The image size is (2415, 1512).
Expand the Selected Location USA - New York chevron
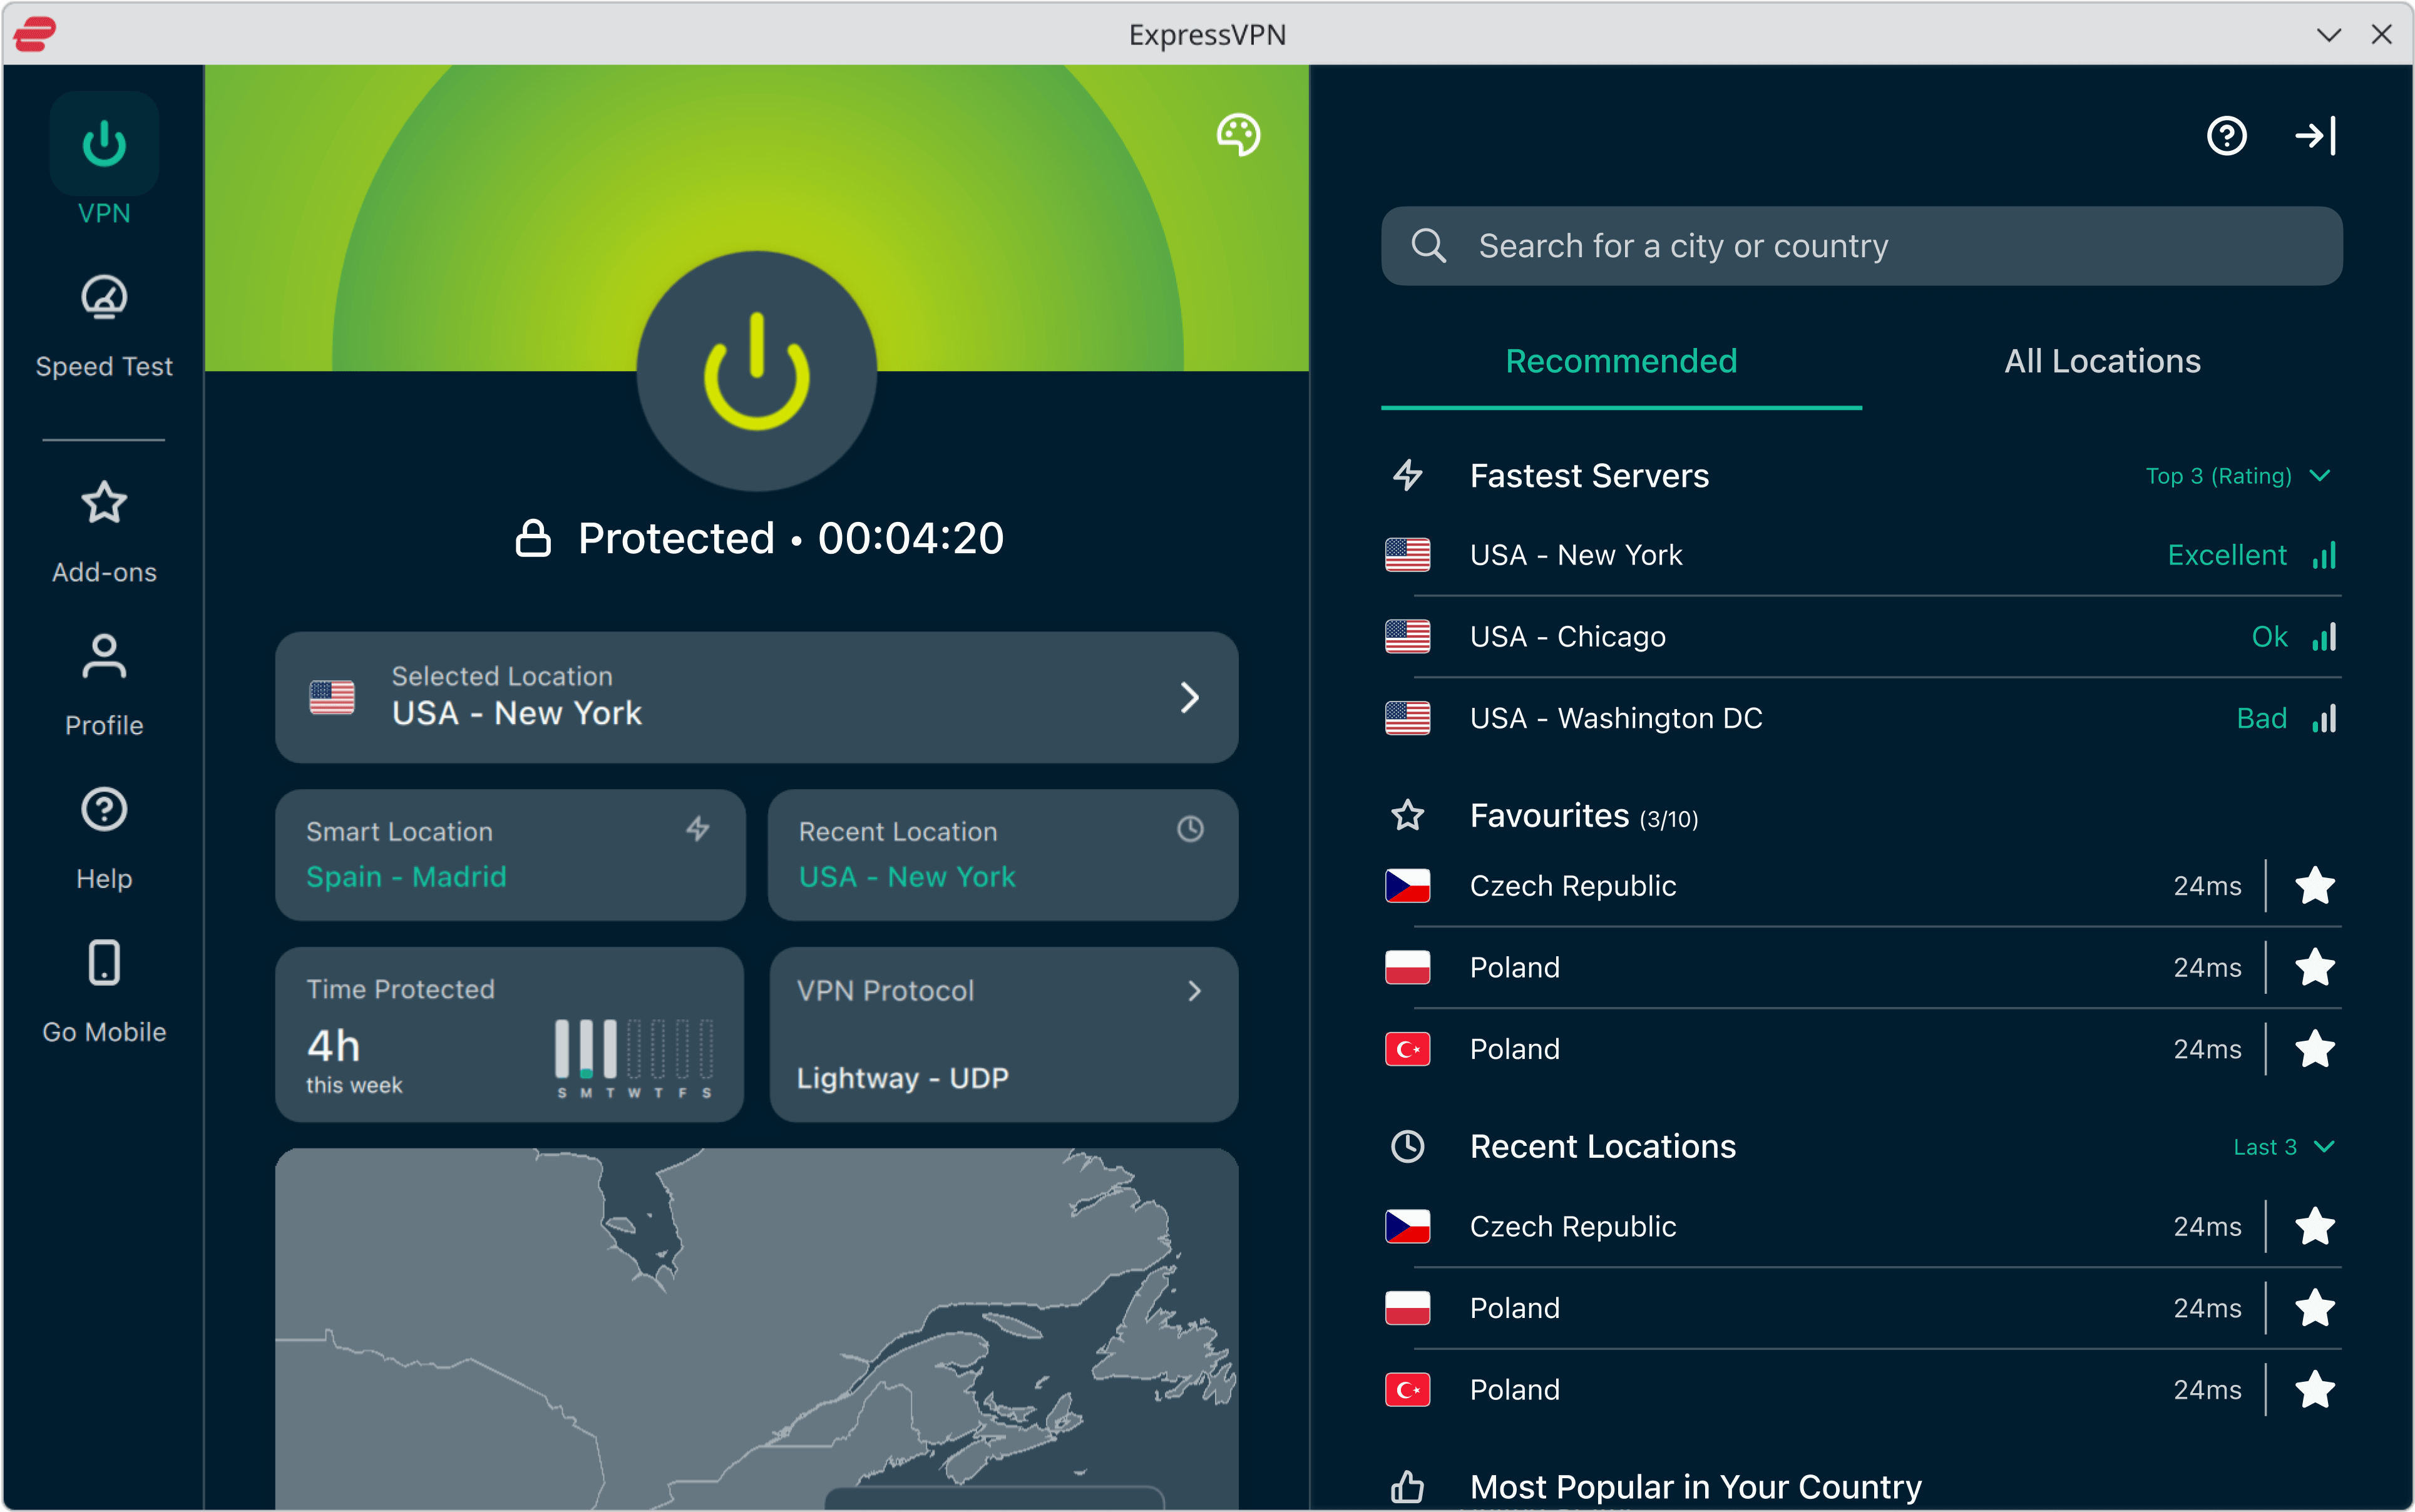[x=1189, y=697]
